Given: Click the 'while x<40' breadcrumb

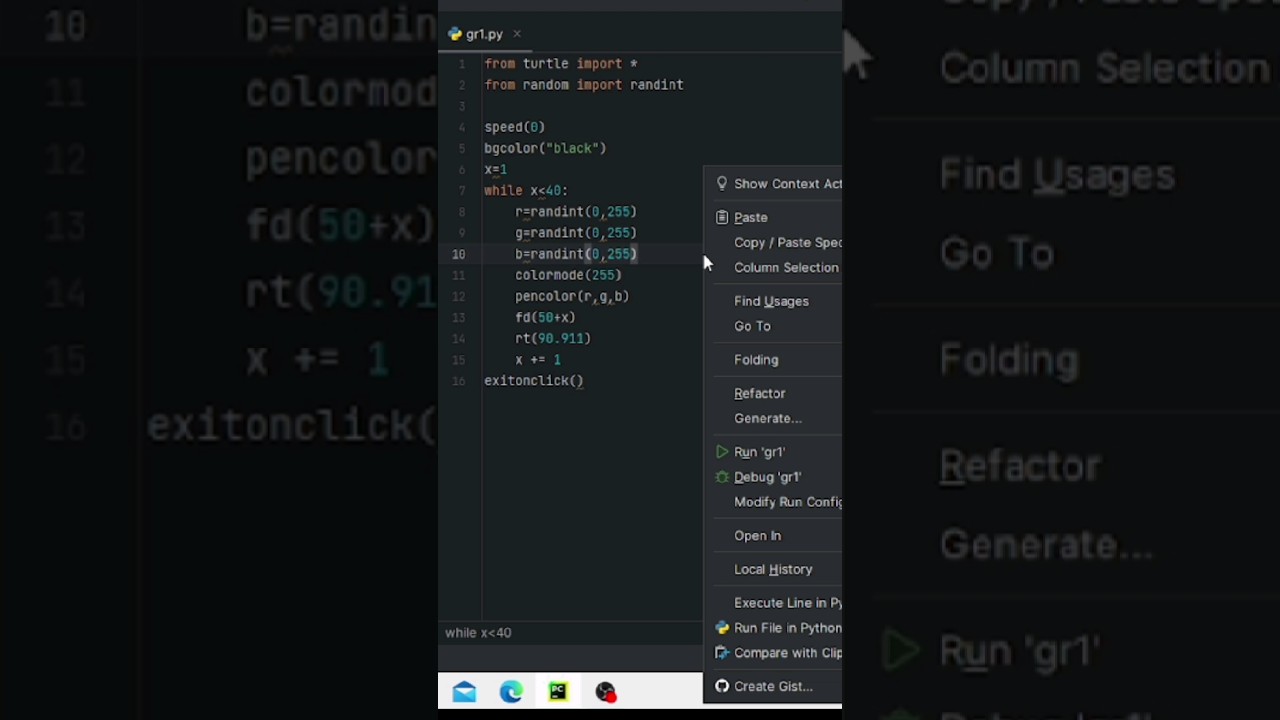Looking at the screenshot, I should [x=478, y=633].
